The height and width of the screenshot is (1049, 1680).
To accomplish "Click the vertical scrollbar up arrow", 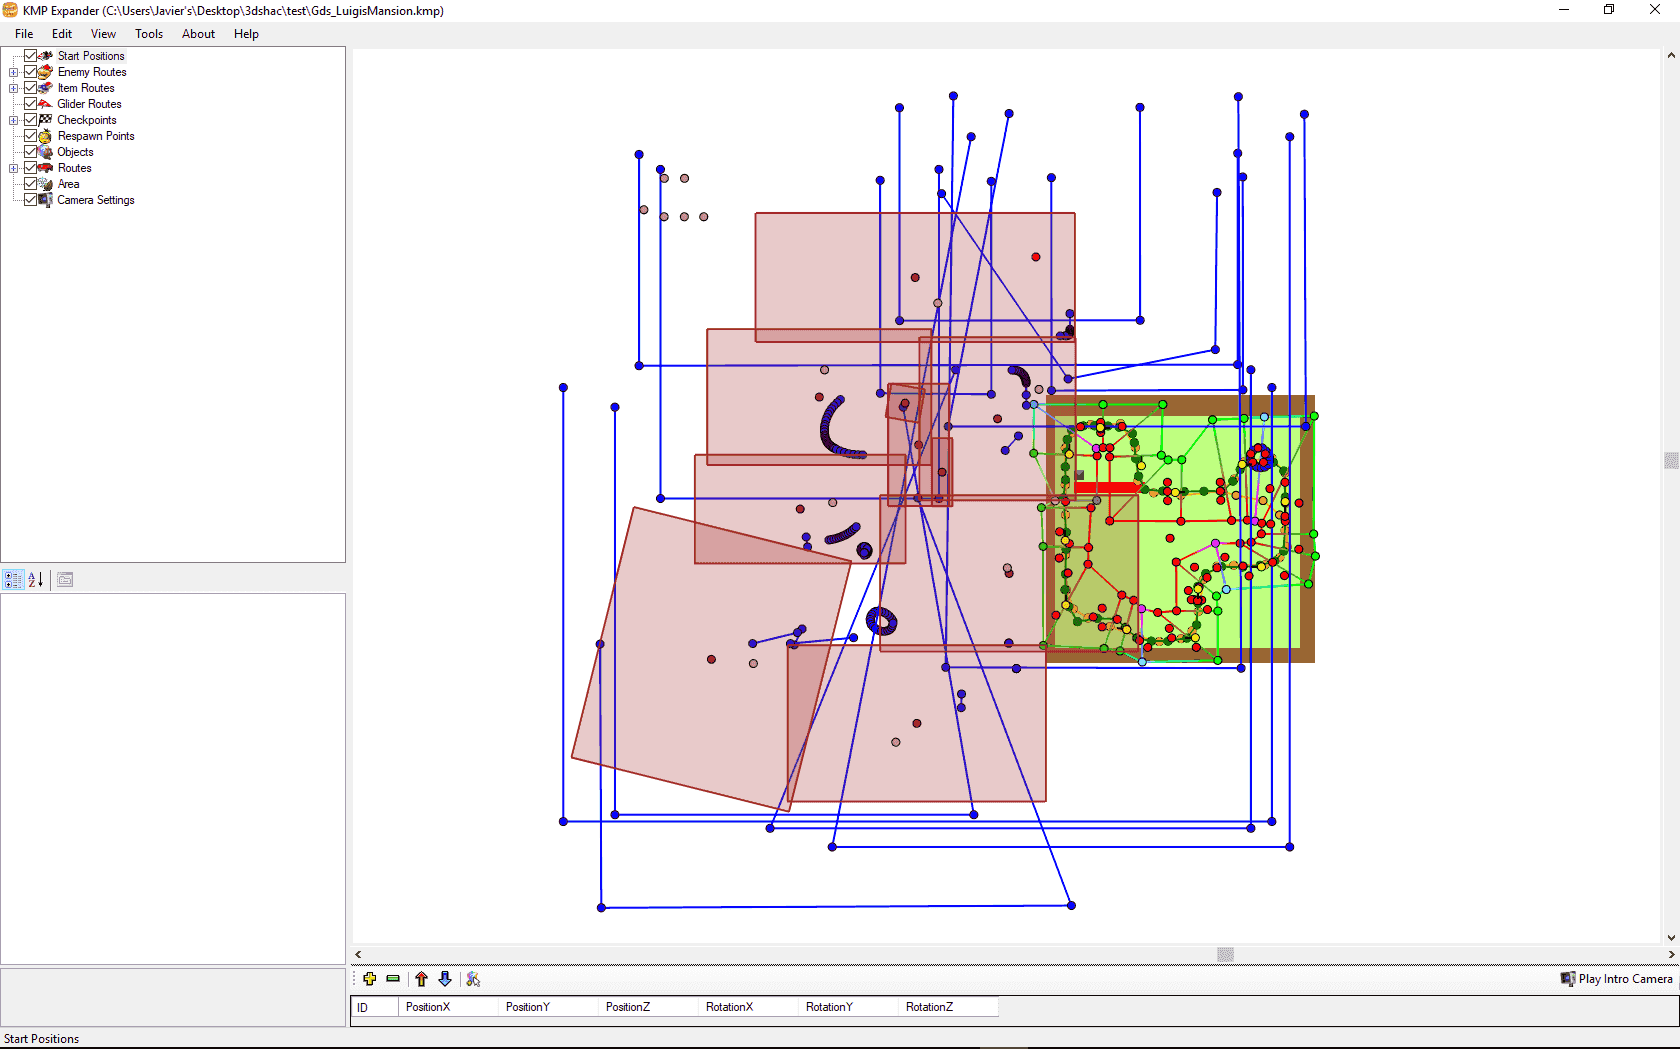I will (x=1671, y=56).
